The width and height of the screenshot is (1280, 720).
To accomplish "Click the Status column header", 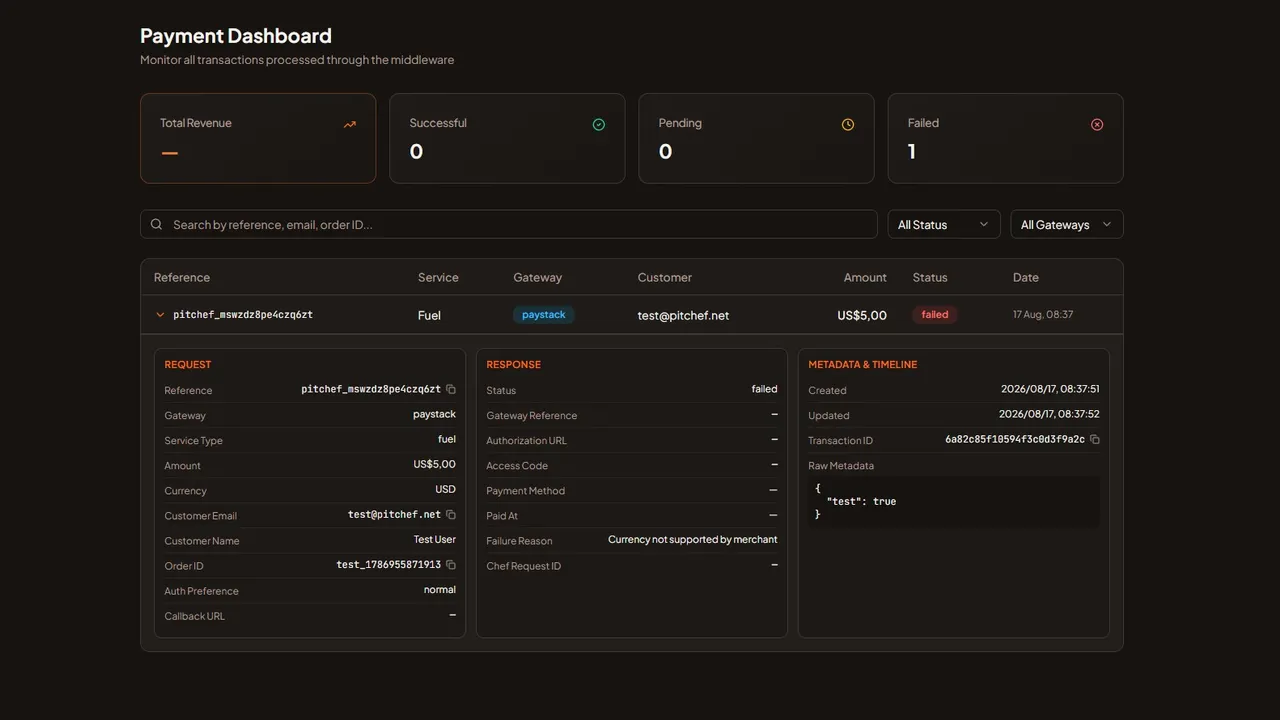I will click(x=930, y=277).
